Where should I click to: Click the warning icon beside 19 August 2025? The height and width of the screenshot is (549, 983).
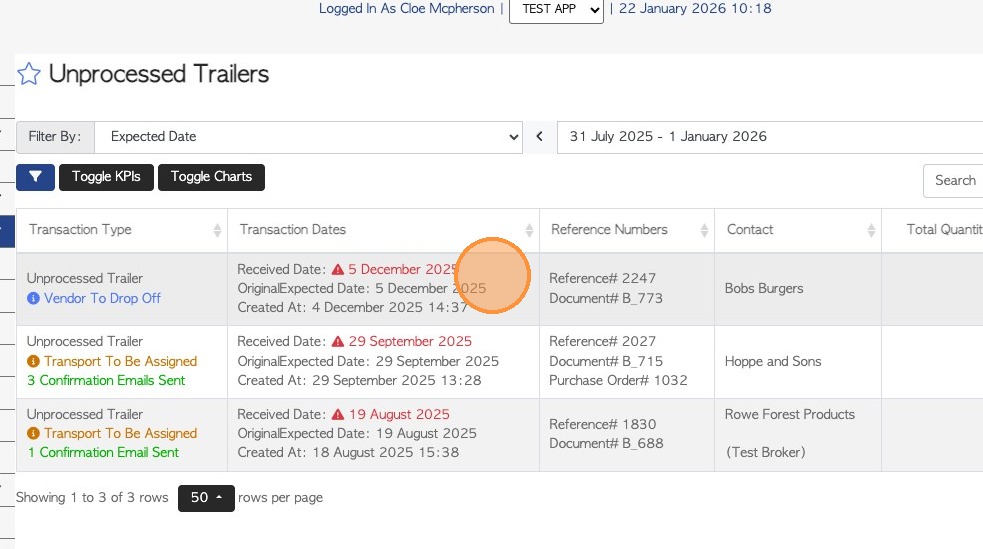click(338, 414)
